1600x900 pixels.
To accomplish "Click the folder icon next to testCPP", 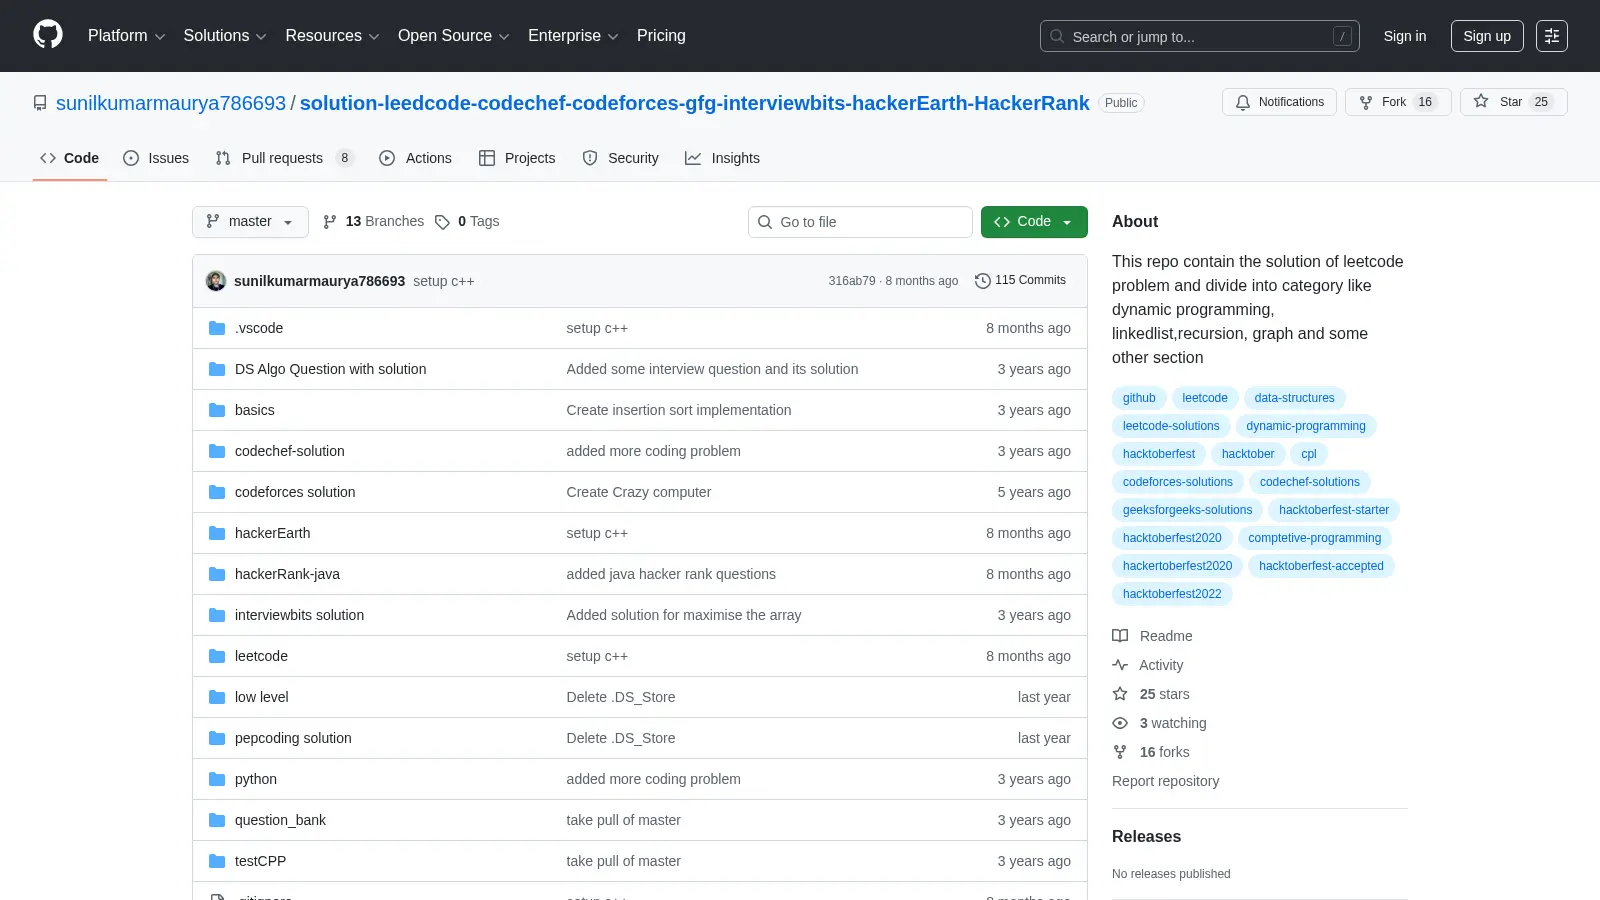I will coord(217,861).
